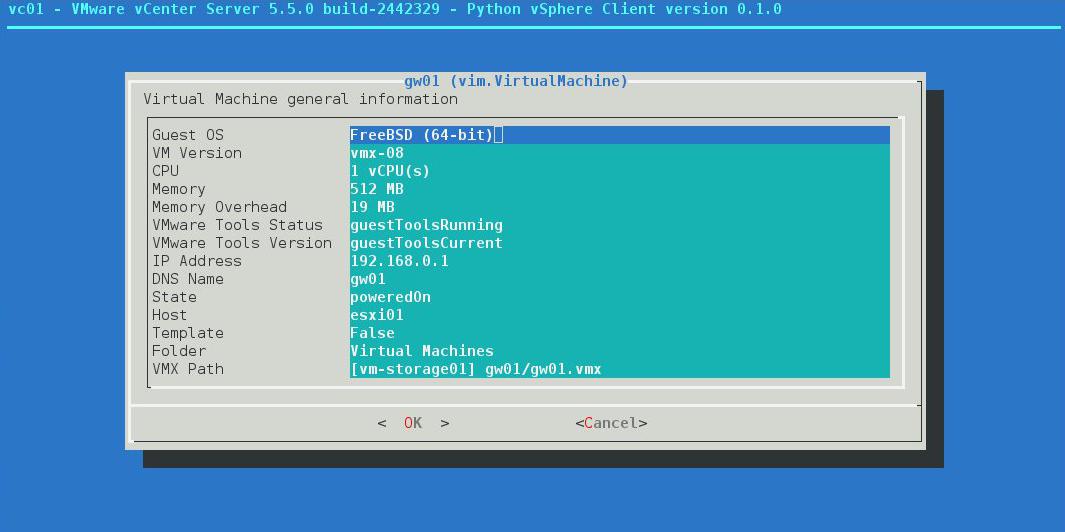Click the Folder label
The image size is (1065, 532).
[x=179, y=351]
